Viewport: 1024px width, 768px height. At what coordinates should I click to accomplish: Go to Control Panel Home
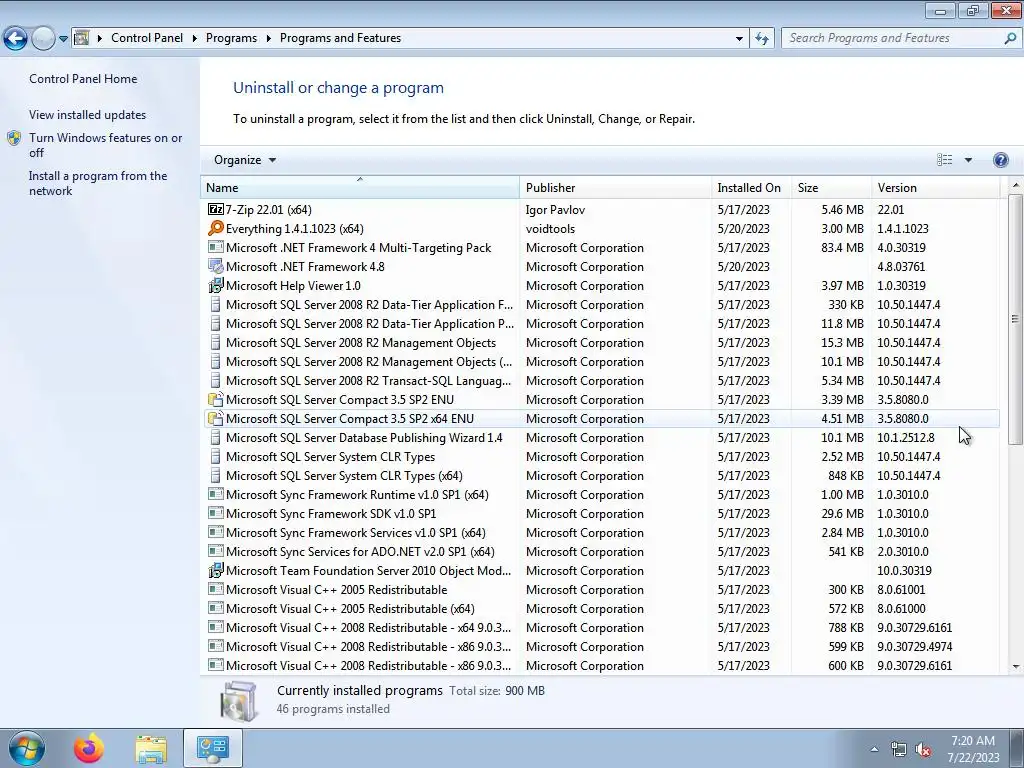[x=83, y=79]
